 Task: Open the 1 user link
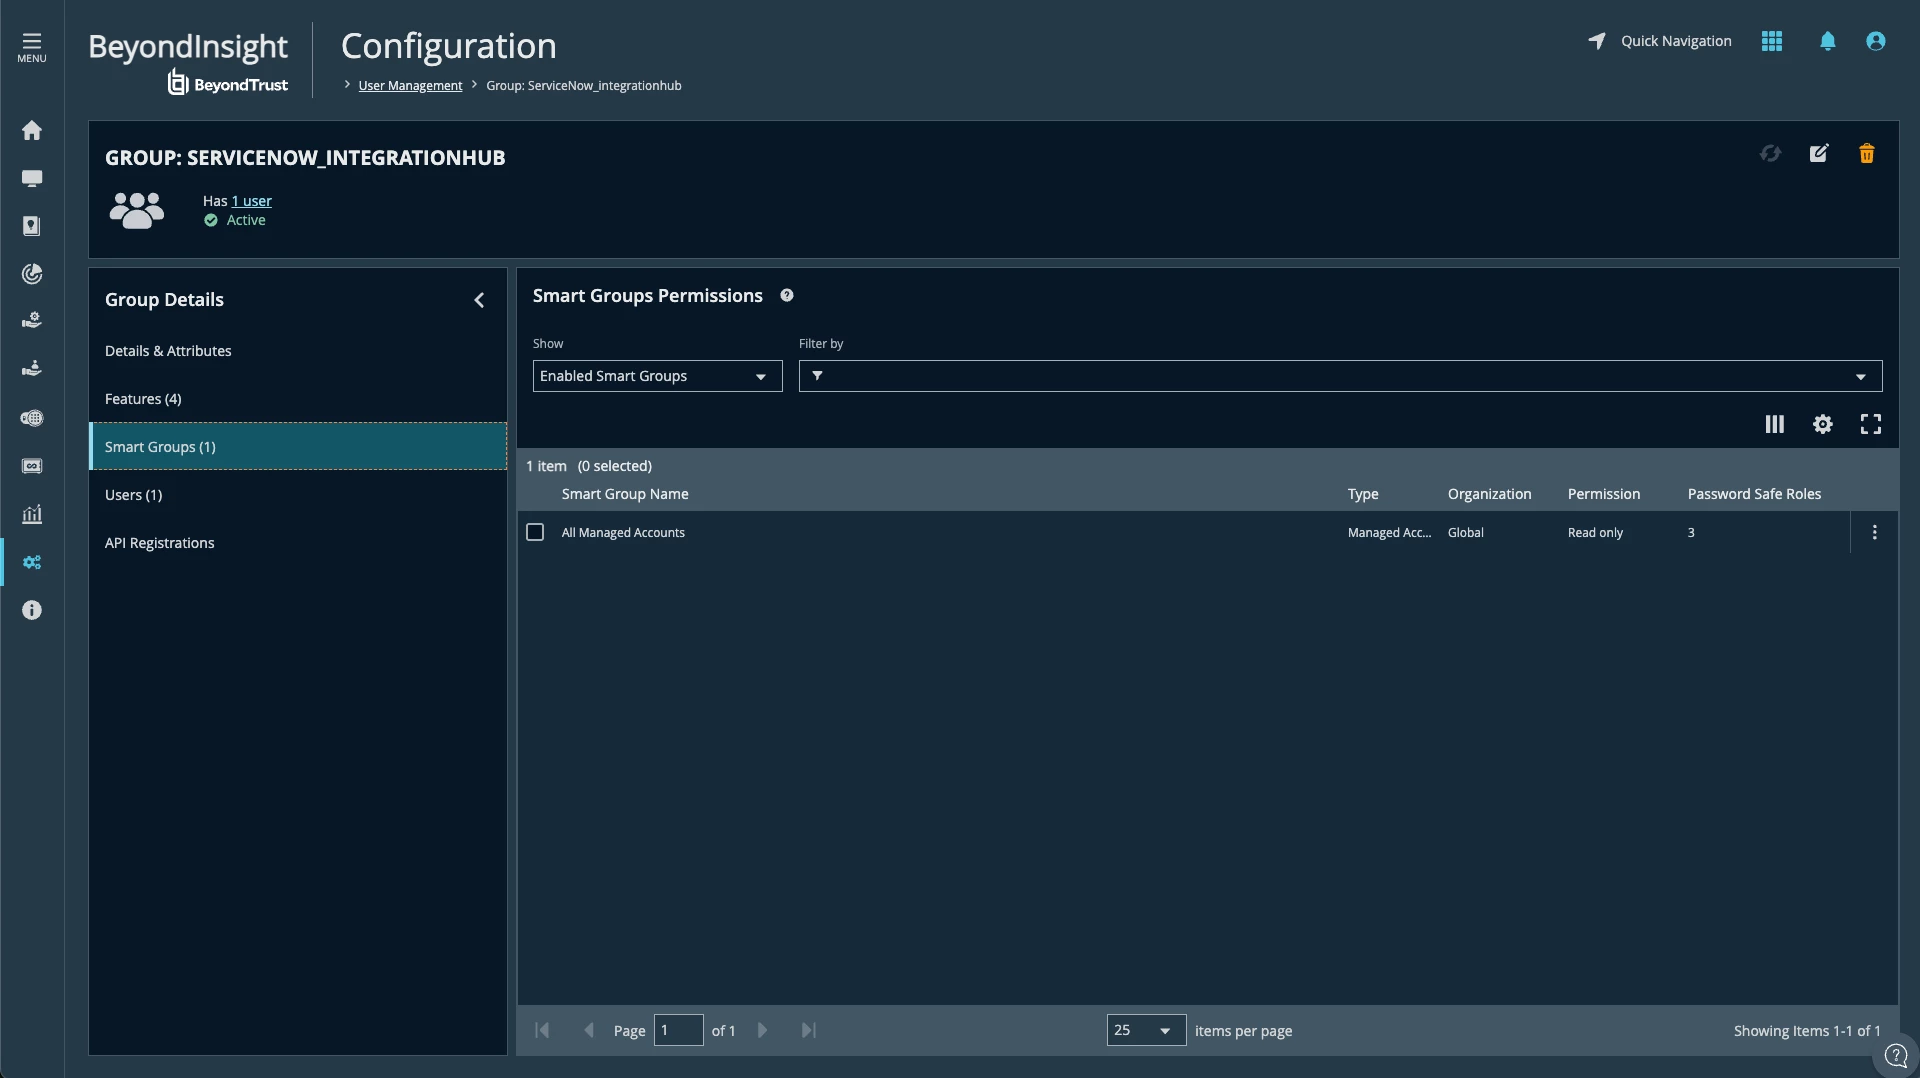pyautogui.click(x=252, y=201)
